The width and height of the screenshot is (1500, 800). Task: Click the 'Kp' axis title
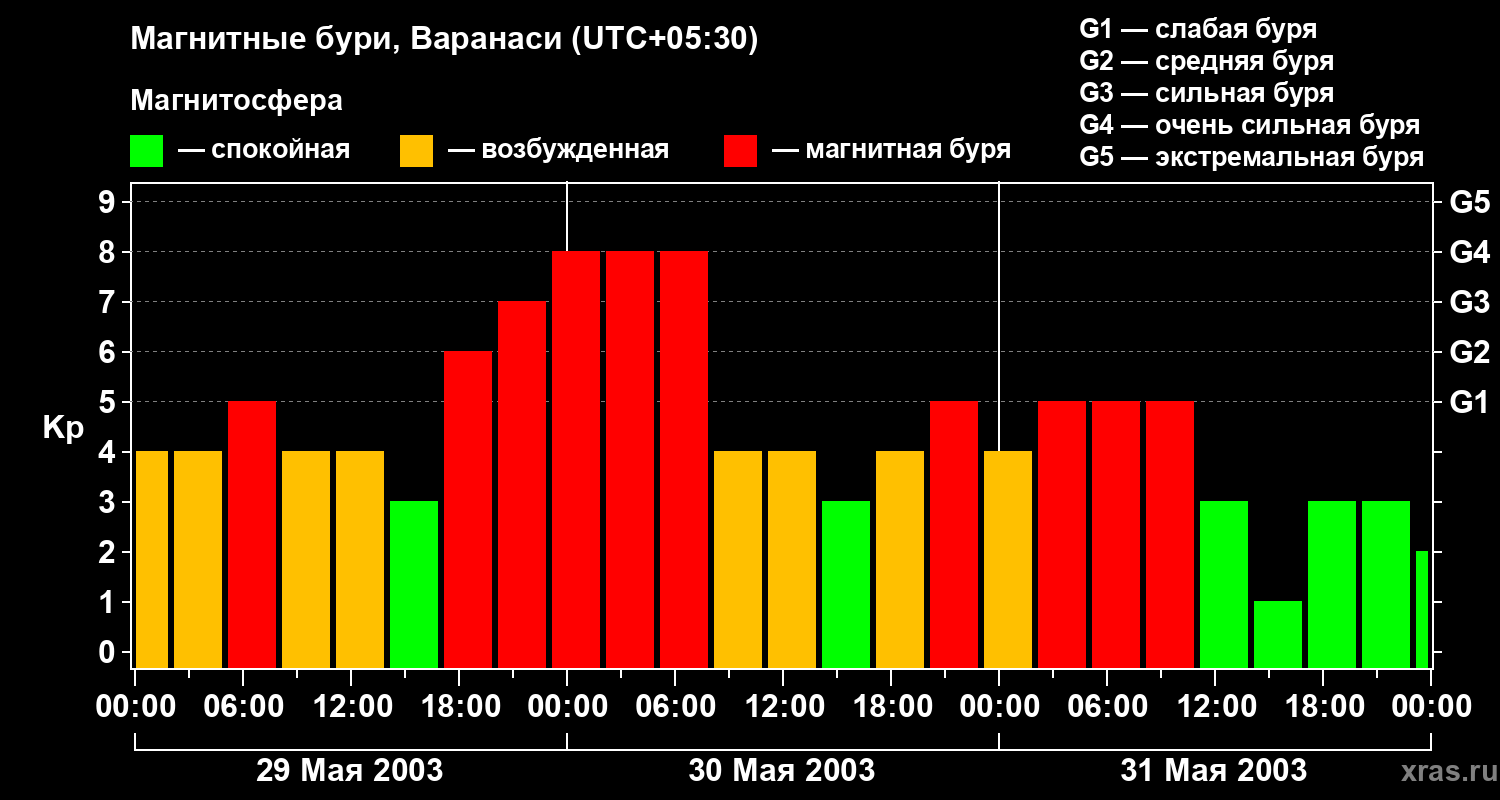click(x=63, y=428)
